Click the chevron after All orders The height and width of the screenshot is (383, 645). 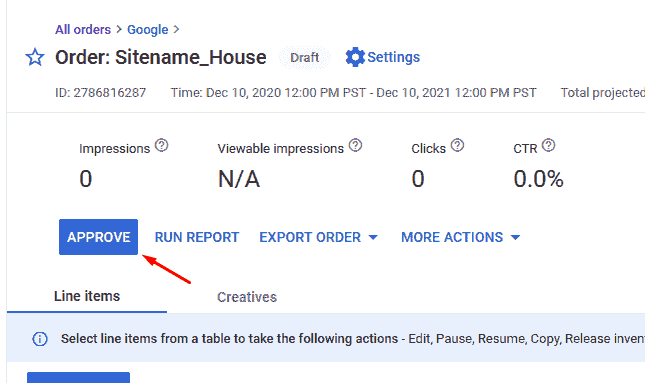(119, 29)
